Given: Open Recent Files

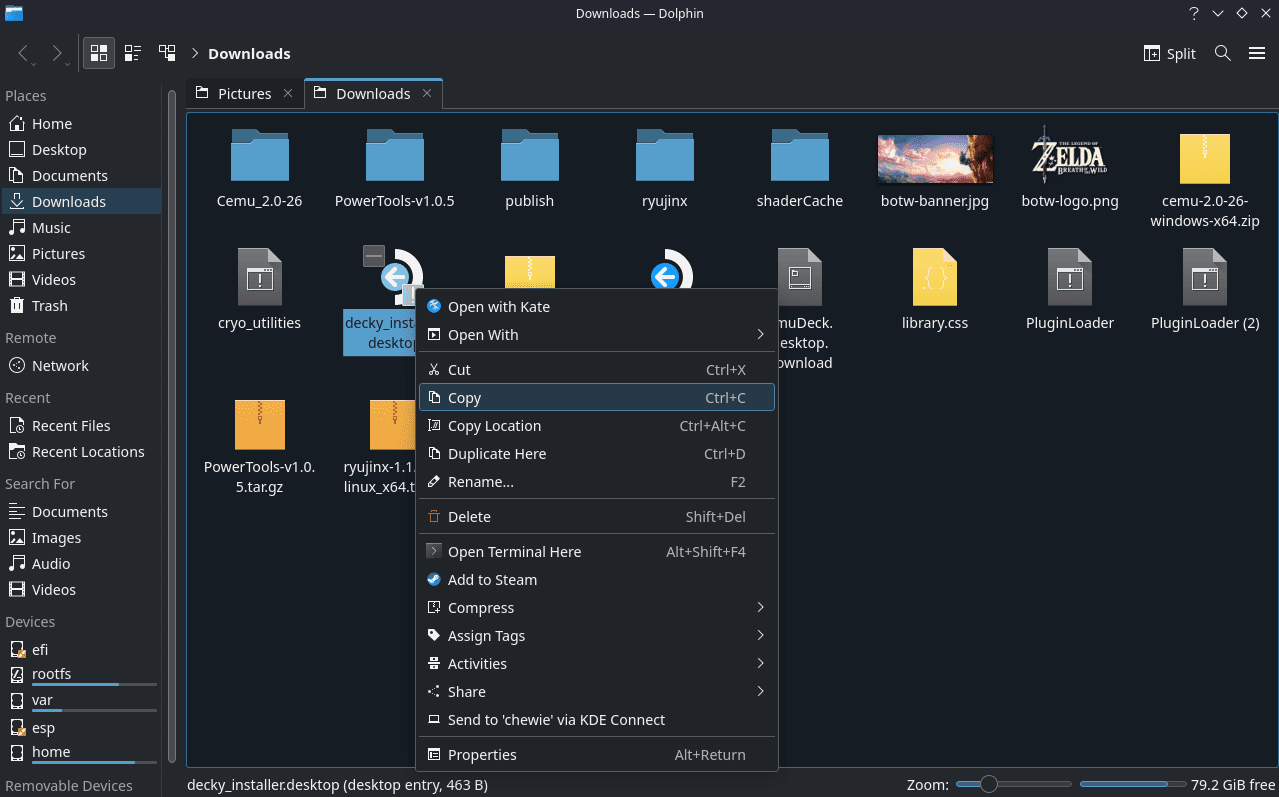Looking at the screenshot, I should click(81, 426).
